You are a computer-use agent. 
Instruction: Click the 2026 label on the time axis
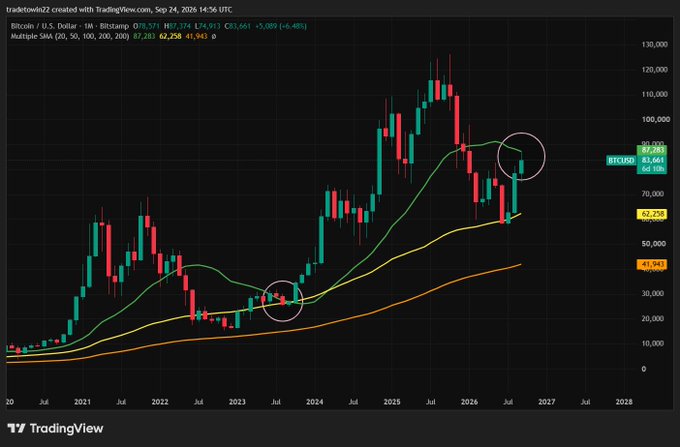[469, 402]
